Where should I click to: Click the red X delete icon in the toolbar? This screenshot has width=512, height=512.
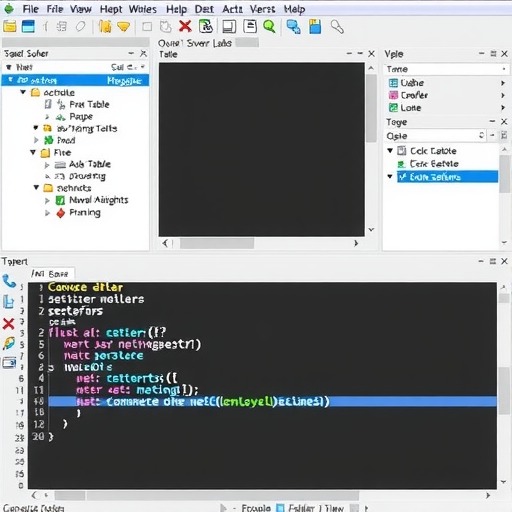point(185,26)
